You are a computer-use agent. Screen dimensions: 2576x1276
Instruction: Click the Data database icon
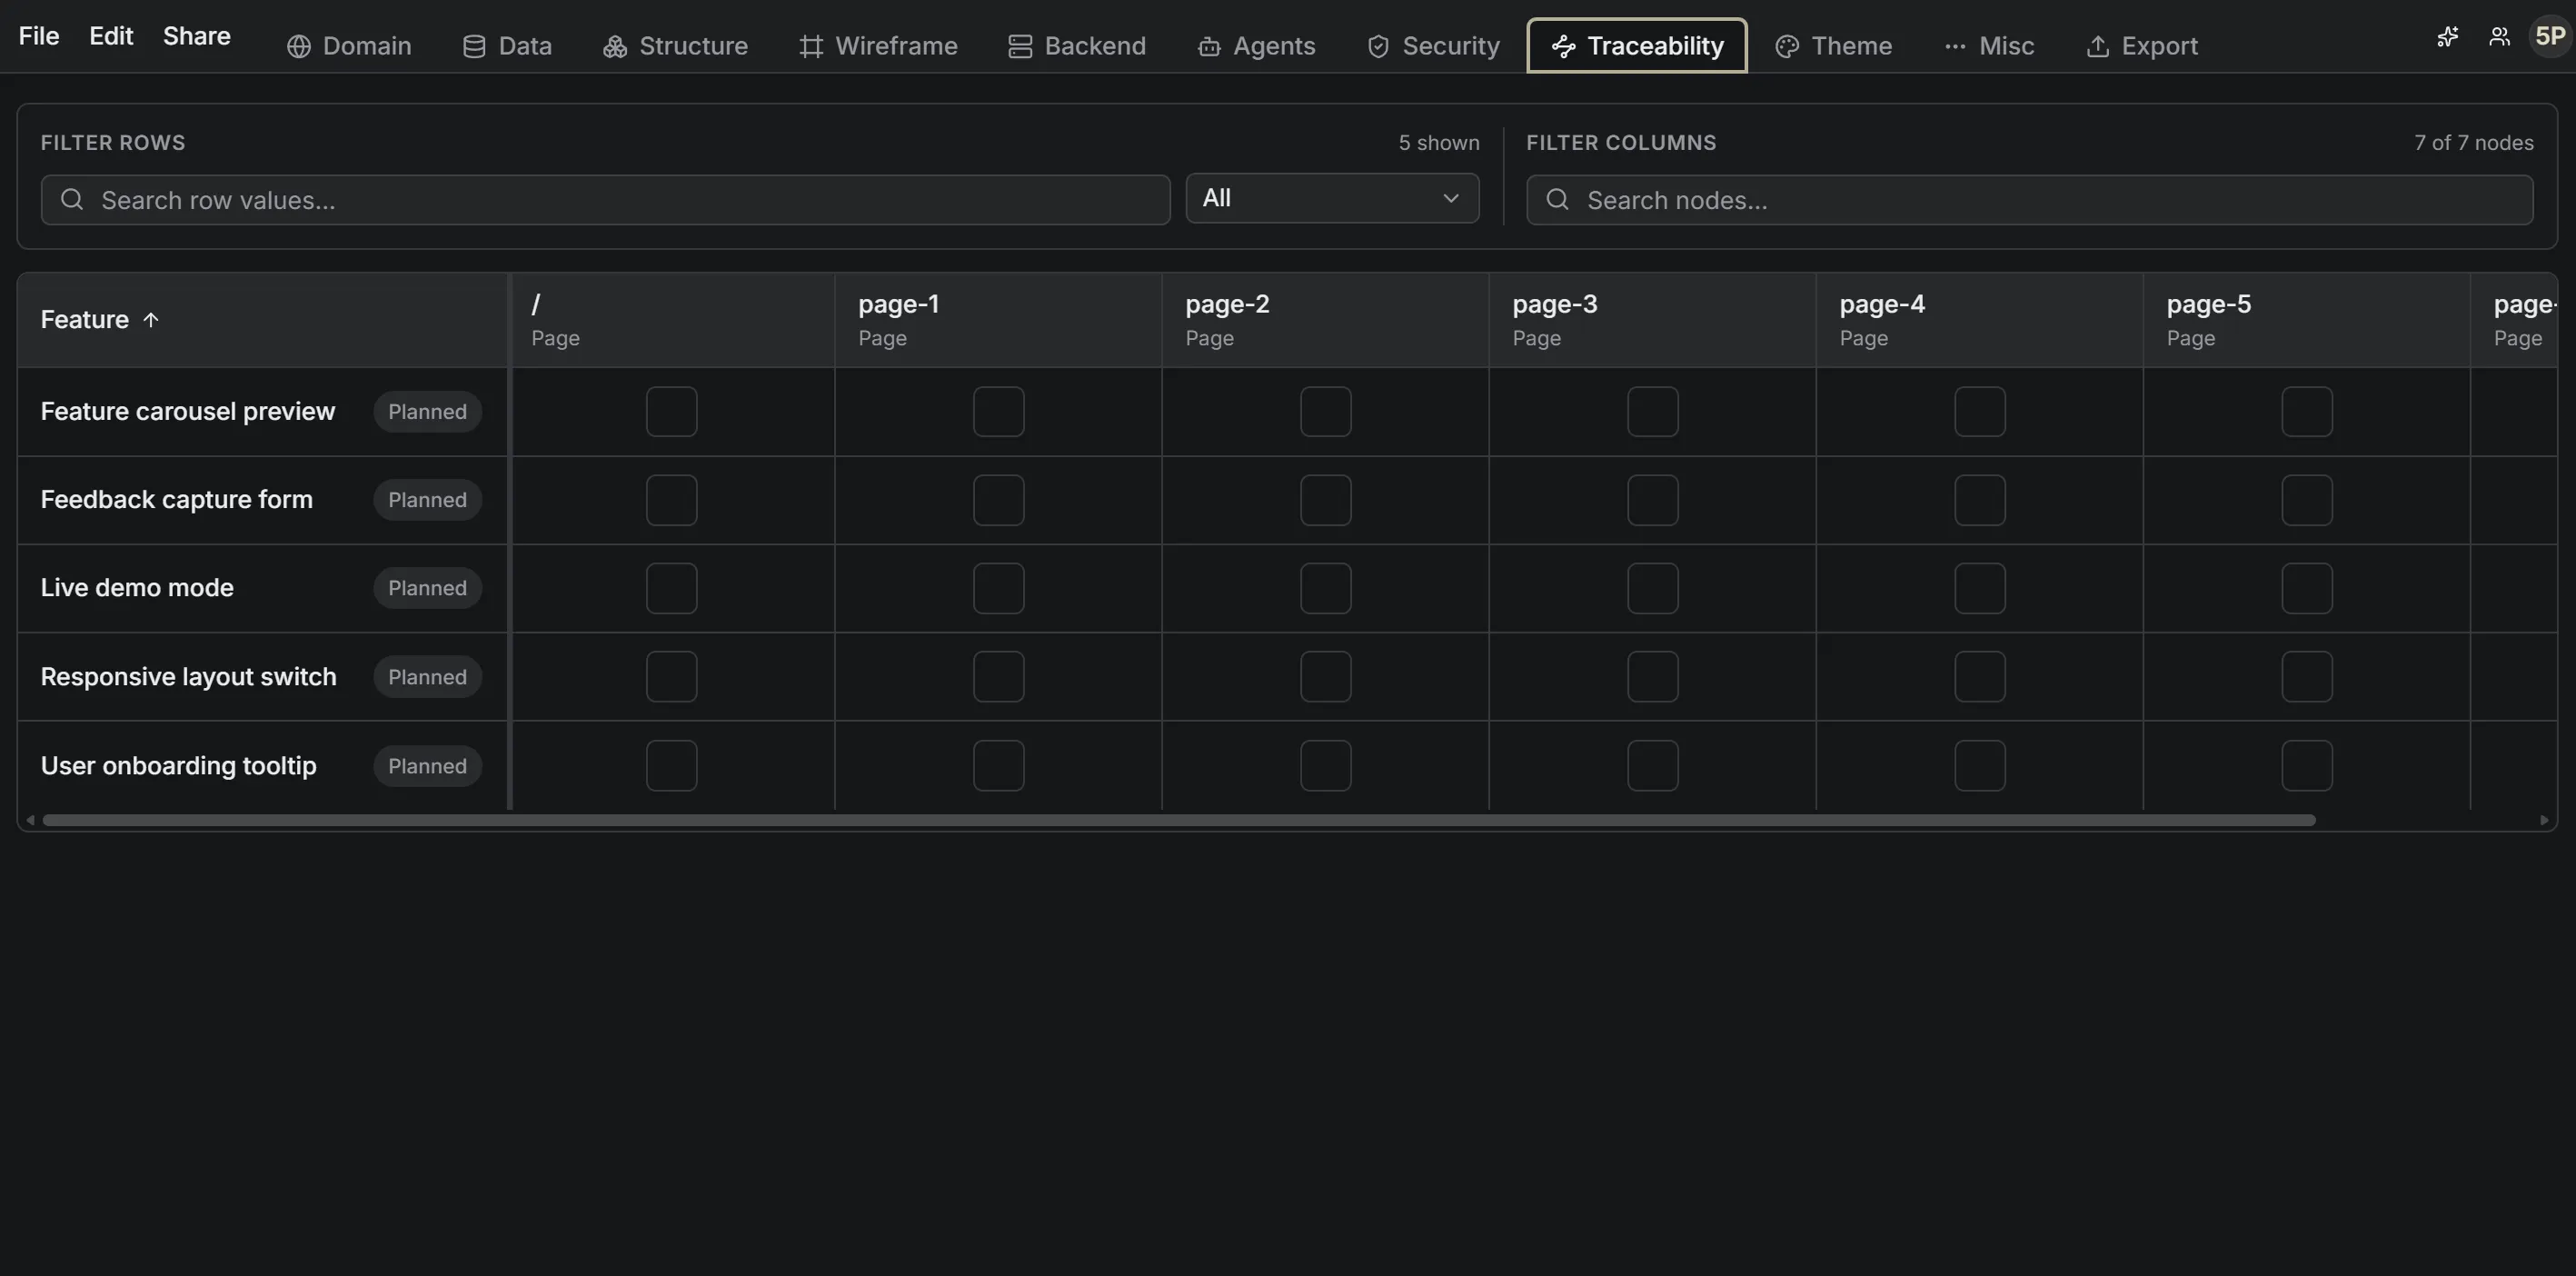(x=474, y=47)
